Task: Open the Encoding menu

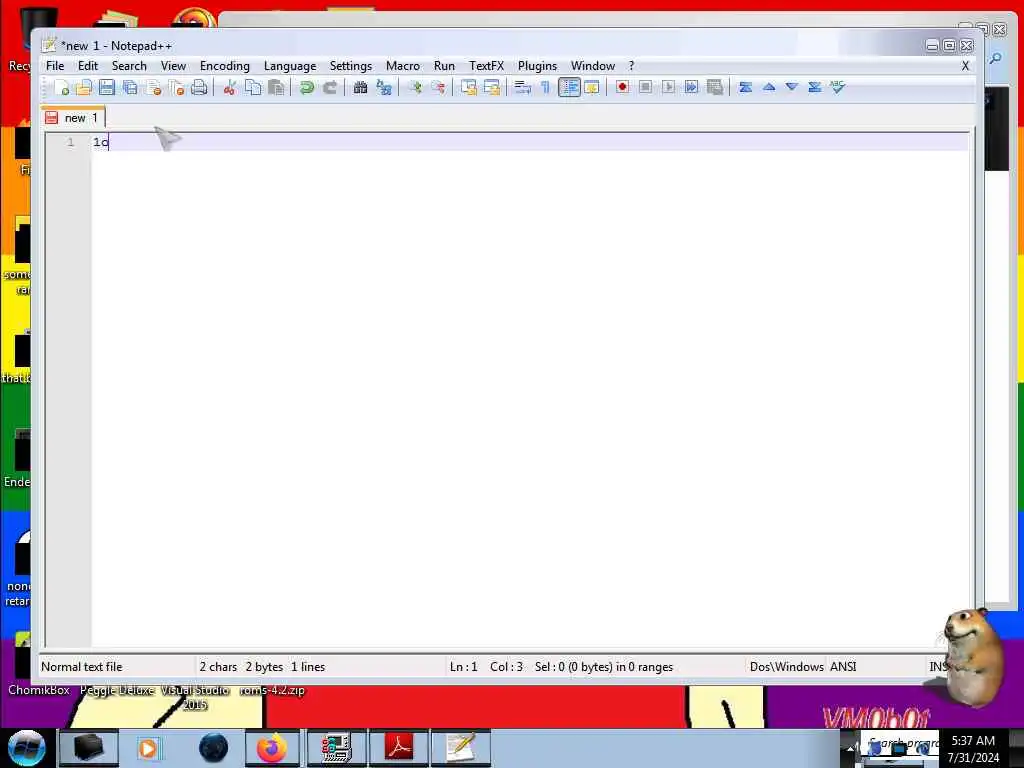Action: point(225,66)
